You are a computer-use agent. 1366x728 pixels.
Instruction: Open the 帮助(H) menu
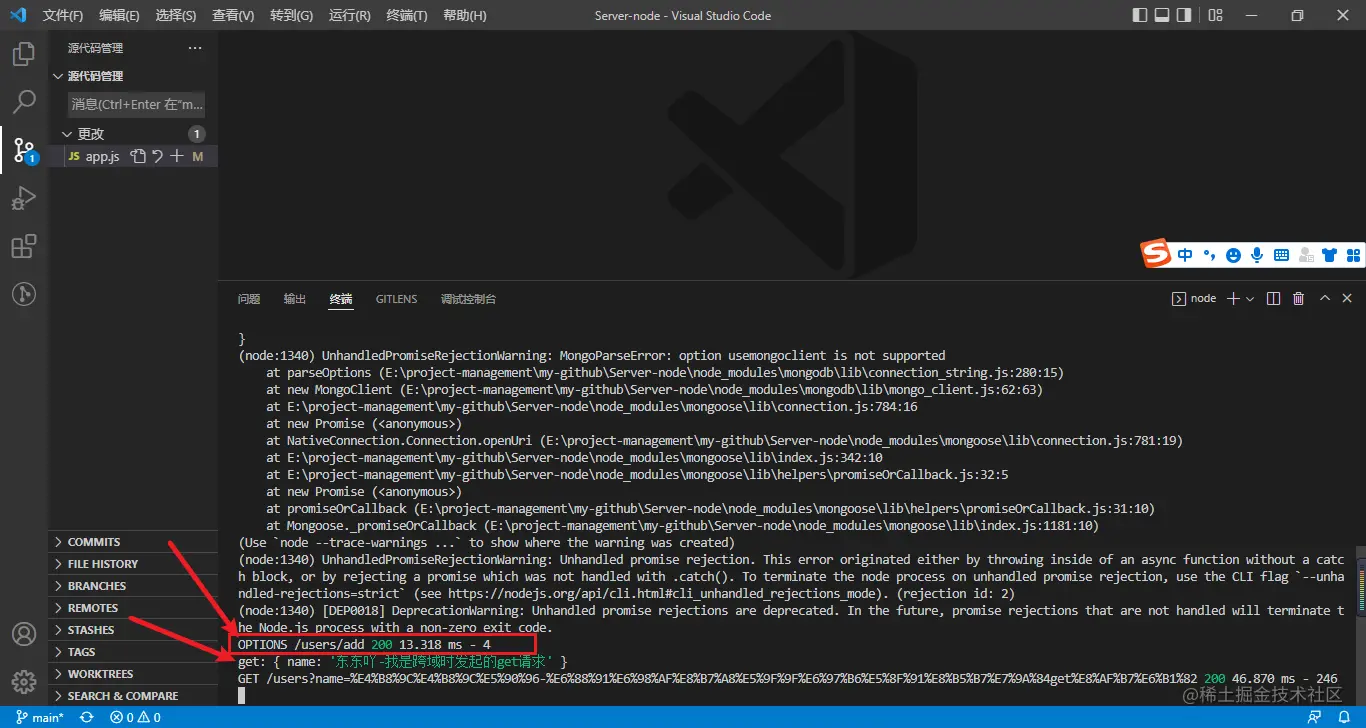point(464,15)
